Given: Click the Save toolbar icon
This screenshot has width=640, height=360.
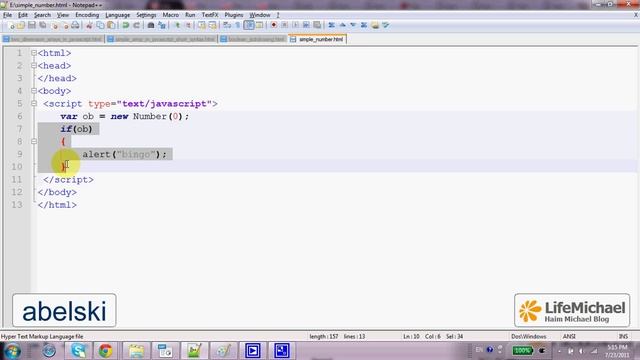Looking at the screenshot, I should [31, 25].
